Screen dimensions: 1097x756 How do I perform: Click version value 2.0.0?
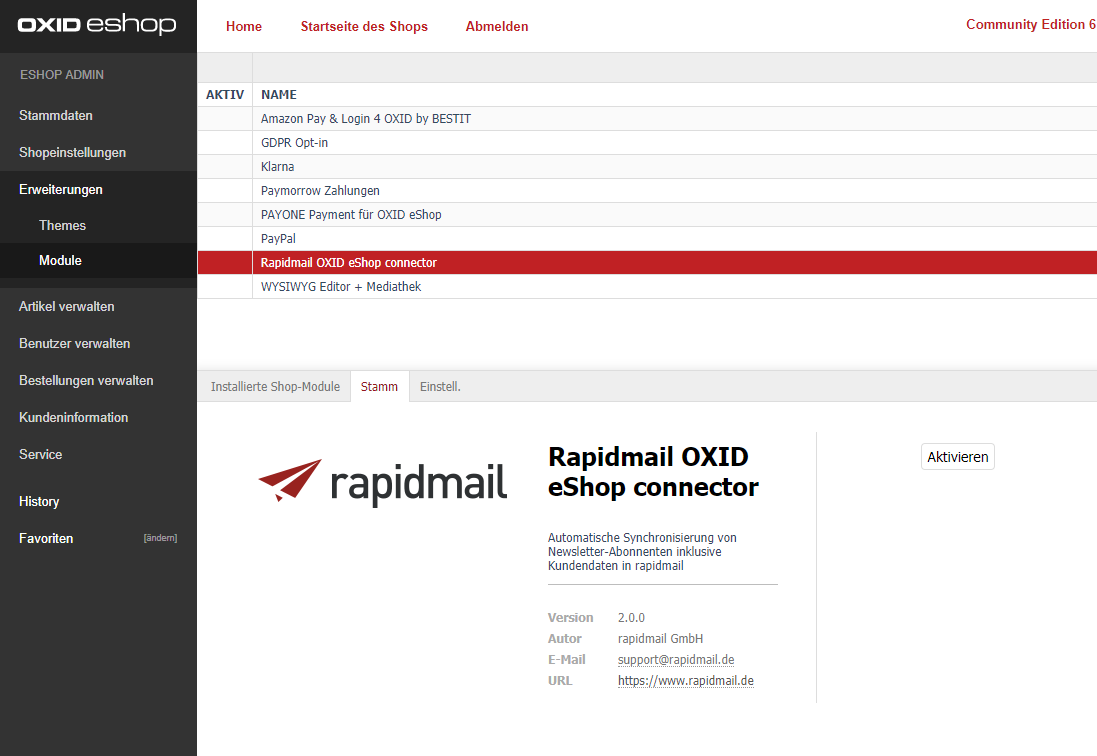click(x=631, y=618)
